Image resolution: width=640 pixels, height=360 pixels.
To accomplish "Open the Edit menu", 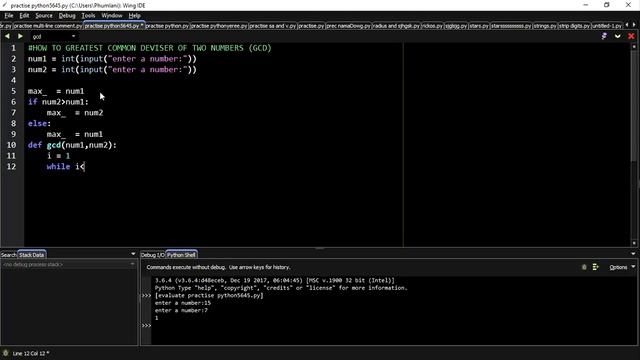I will 24,16.
